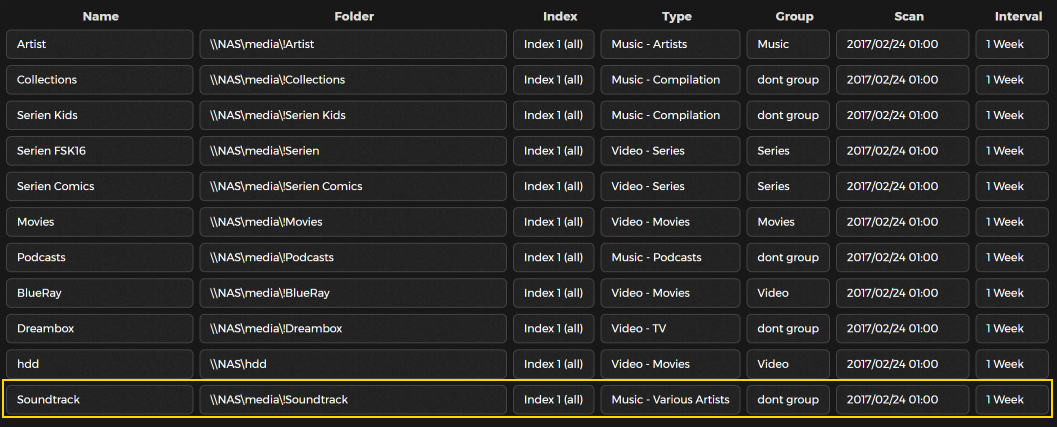Screen dimensions: 1057x427
Task: Select the Dreambox folder path field
Action: coord(353,328)
